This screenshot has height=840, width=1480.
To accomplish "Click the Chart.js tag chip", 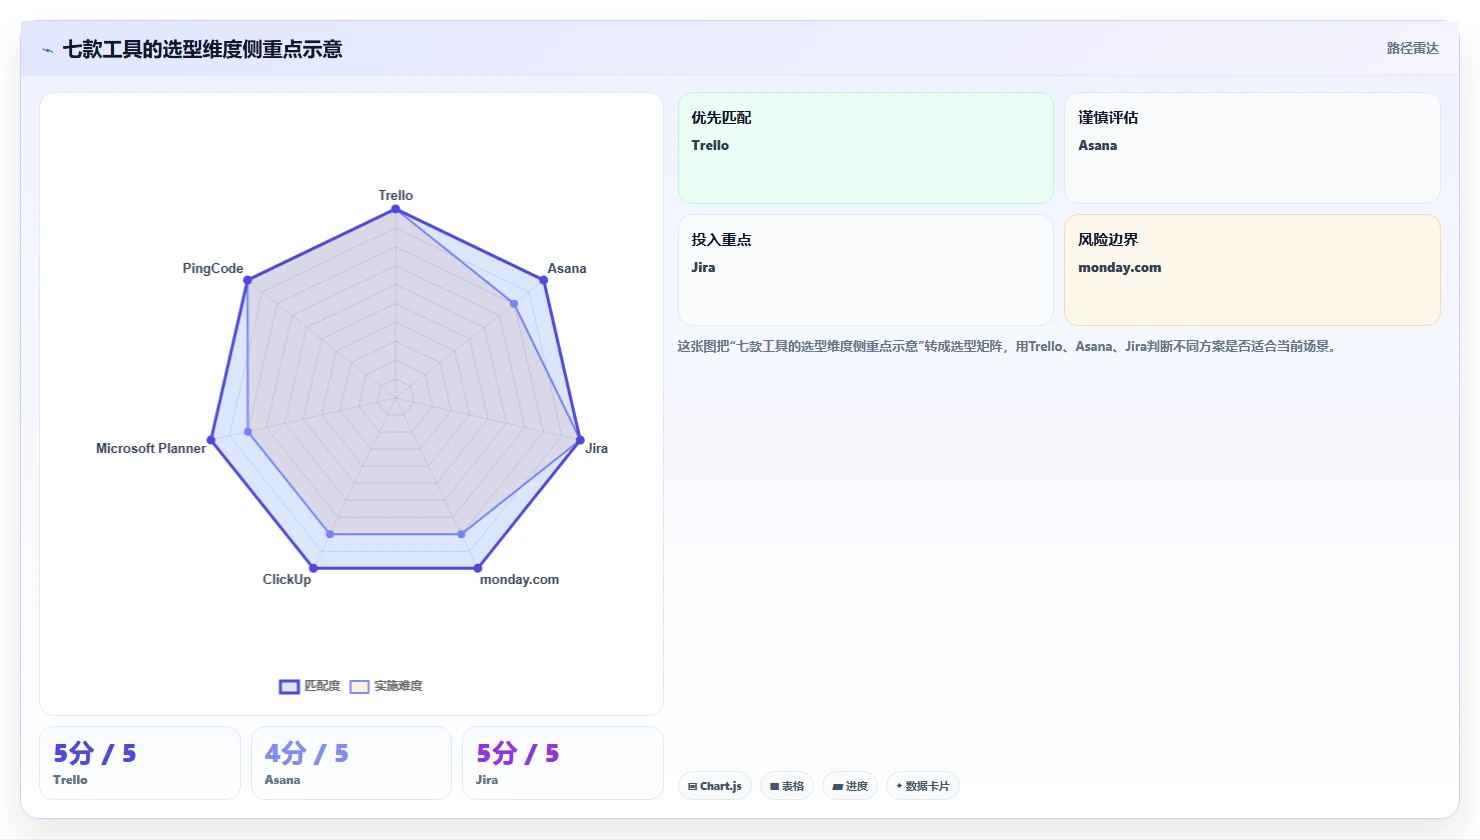I will (715, 786).
